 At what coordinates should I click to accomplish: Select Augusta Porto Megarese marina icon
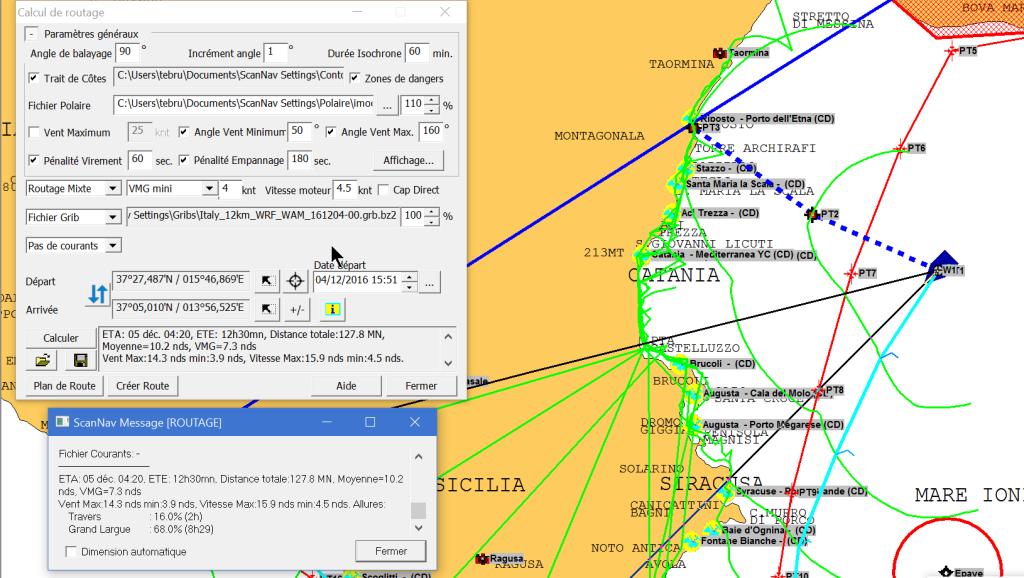pos(694,424)
